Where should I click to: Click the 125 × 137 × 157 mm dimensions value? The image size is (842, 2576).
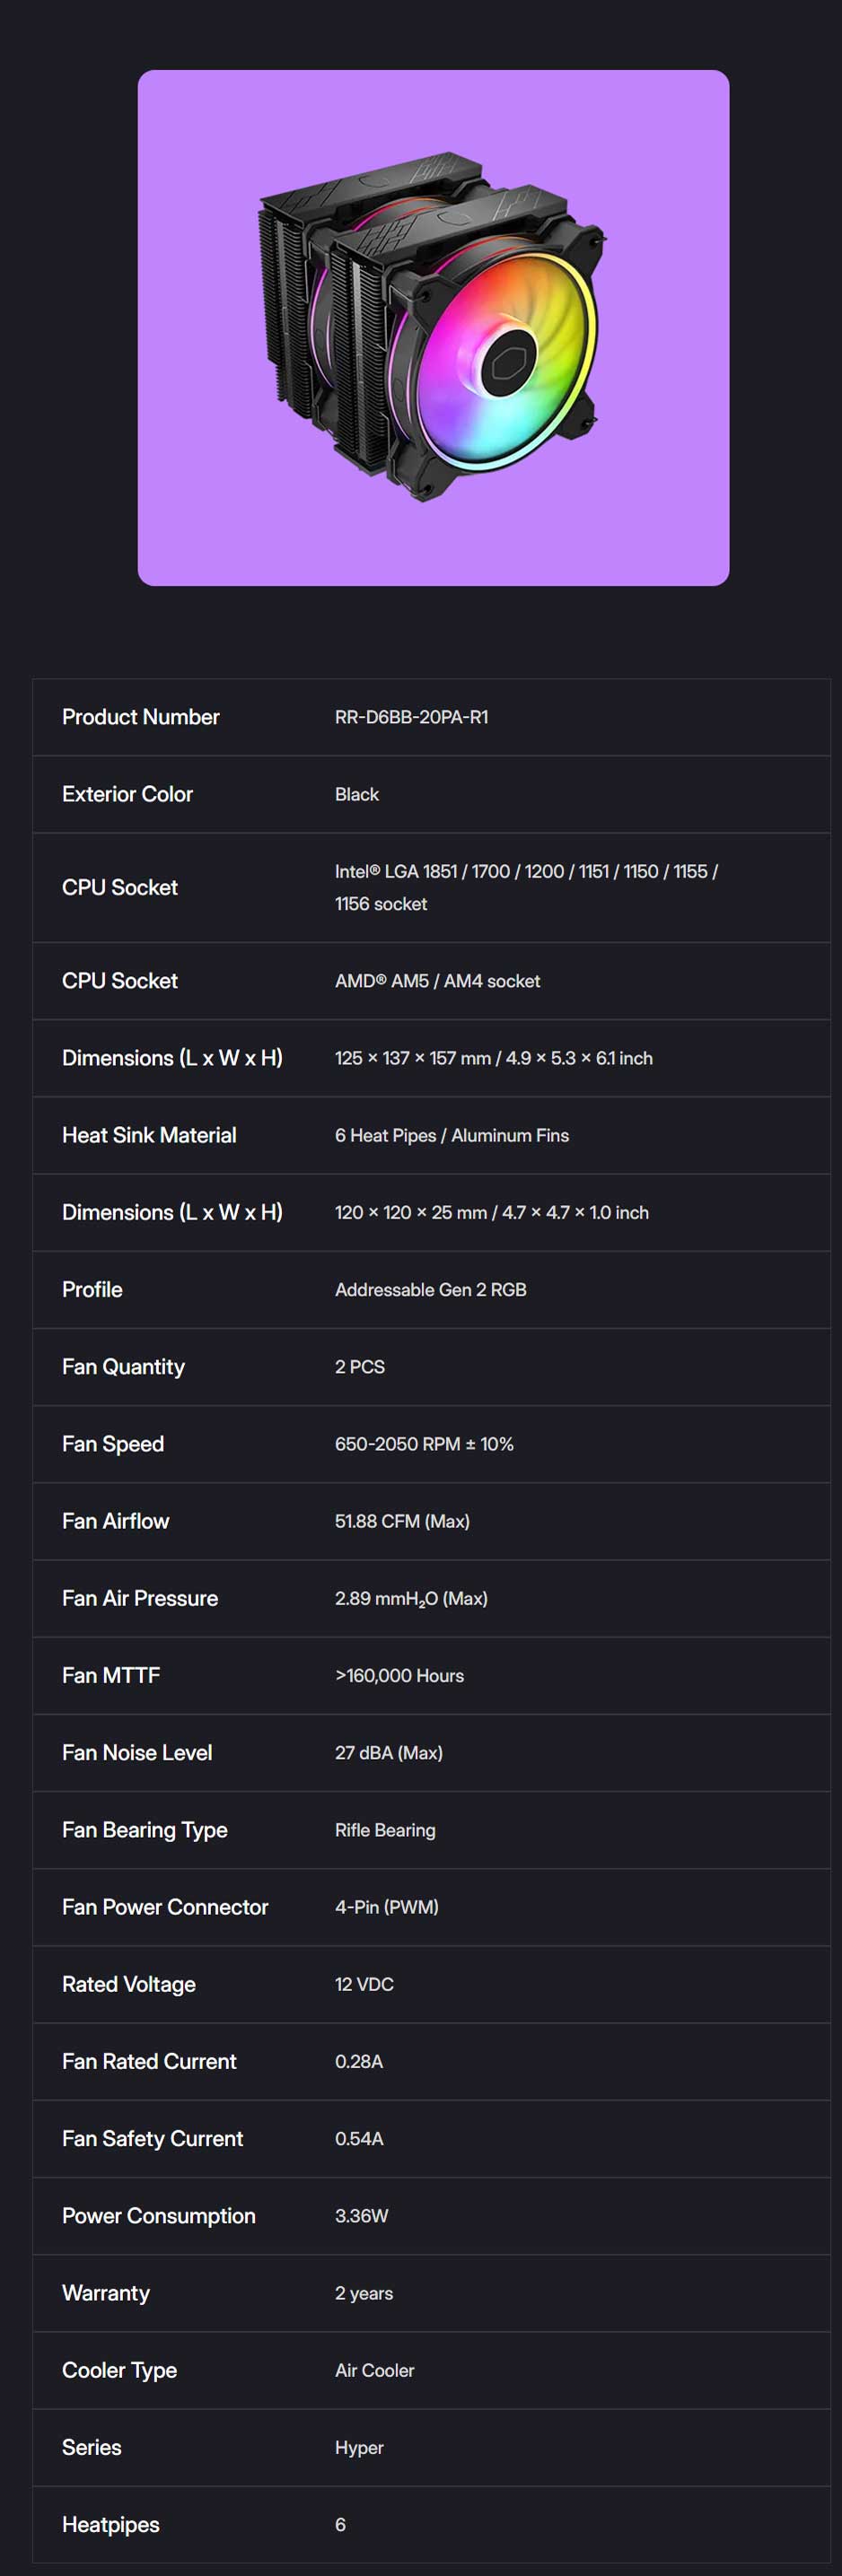[493, 1058]
